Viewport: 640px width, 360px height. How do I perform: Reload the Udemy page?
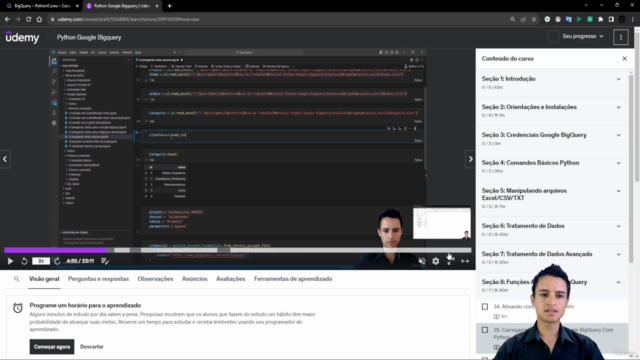[28, 19]
